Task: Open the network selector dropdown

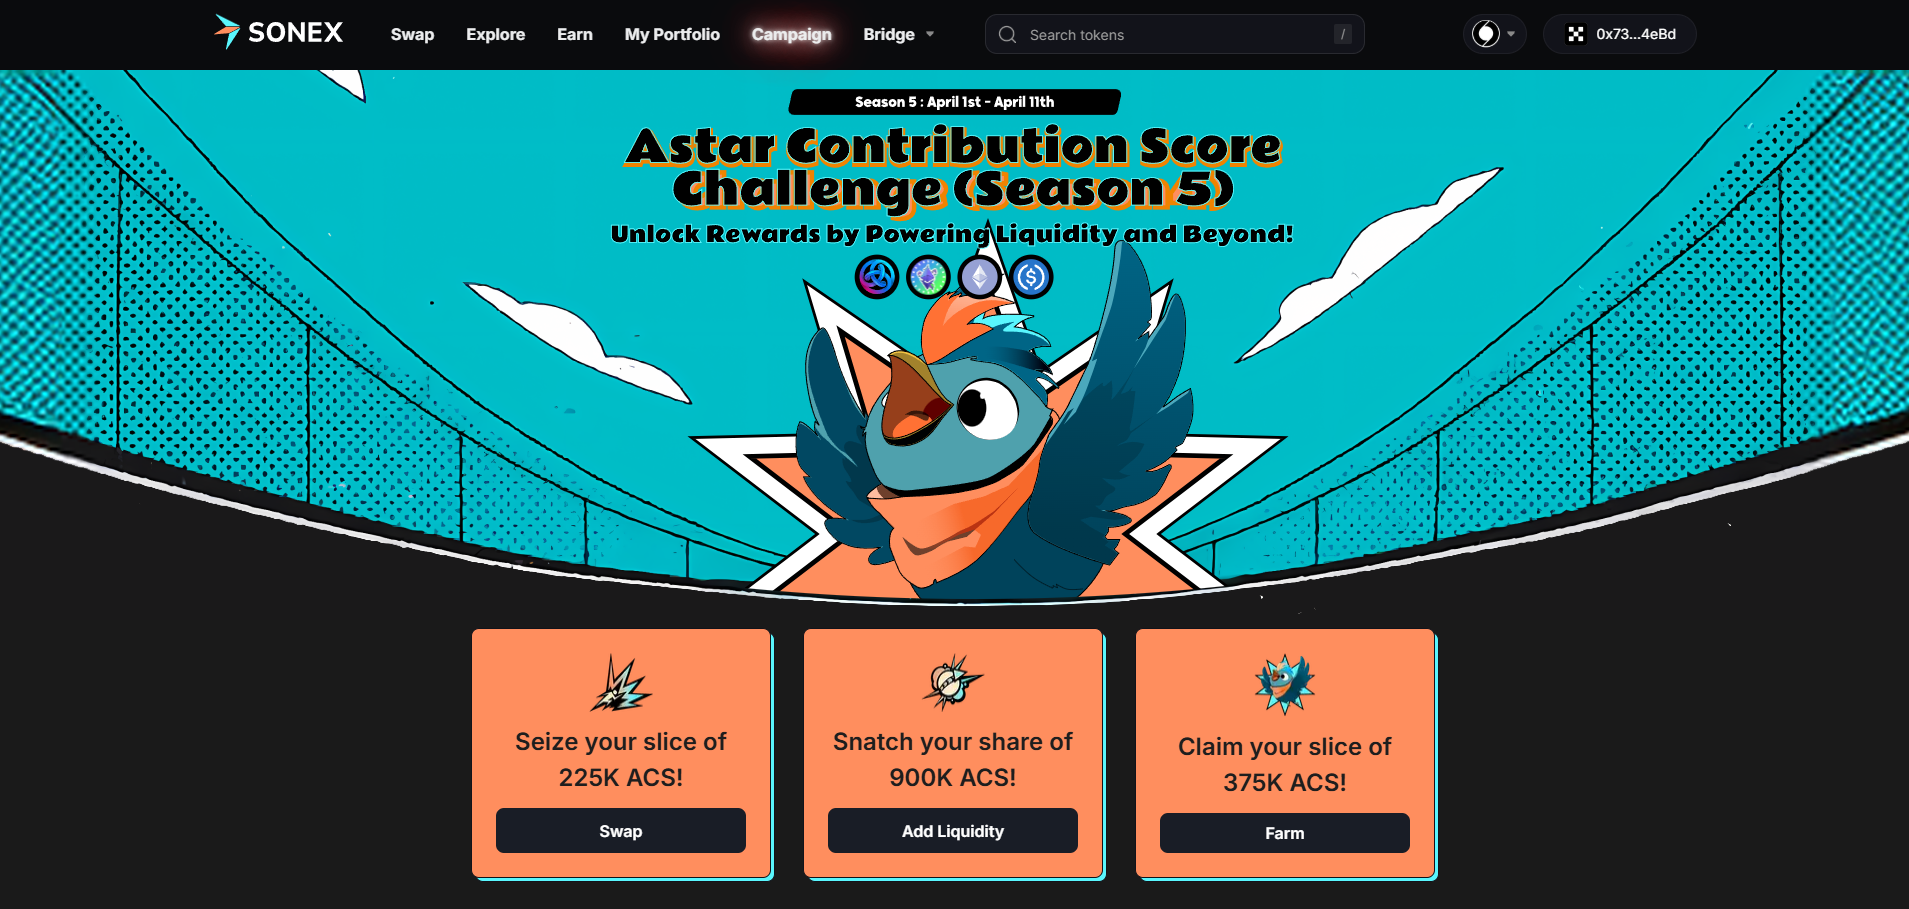Action: tap(1495, 34)
